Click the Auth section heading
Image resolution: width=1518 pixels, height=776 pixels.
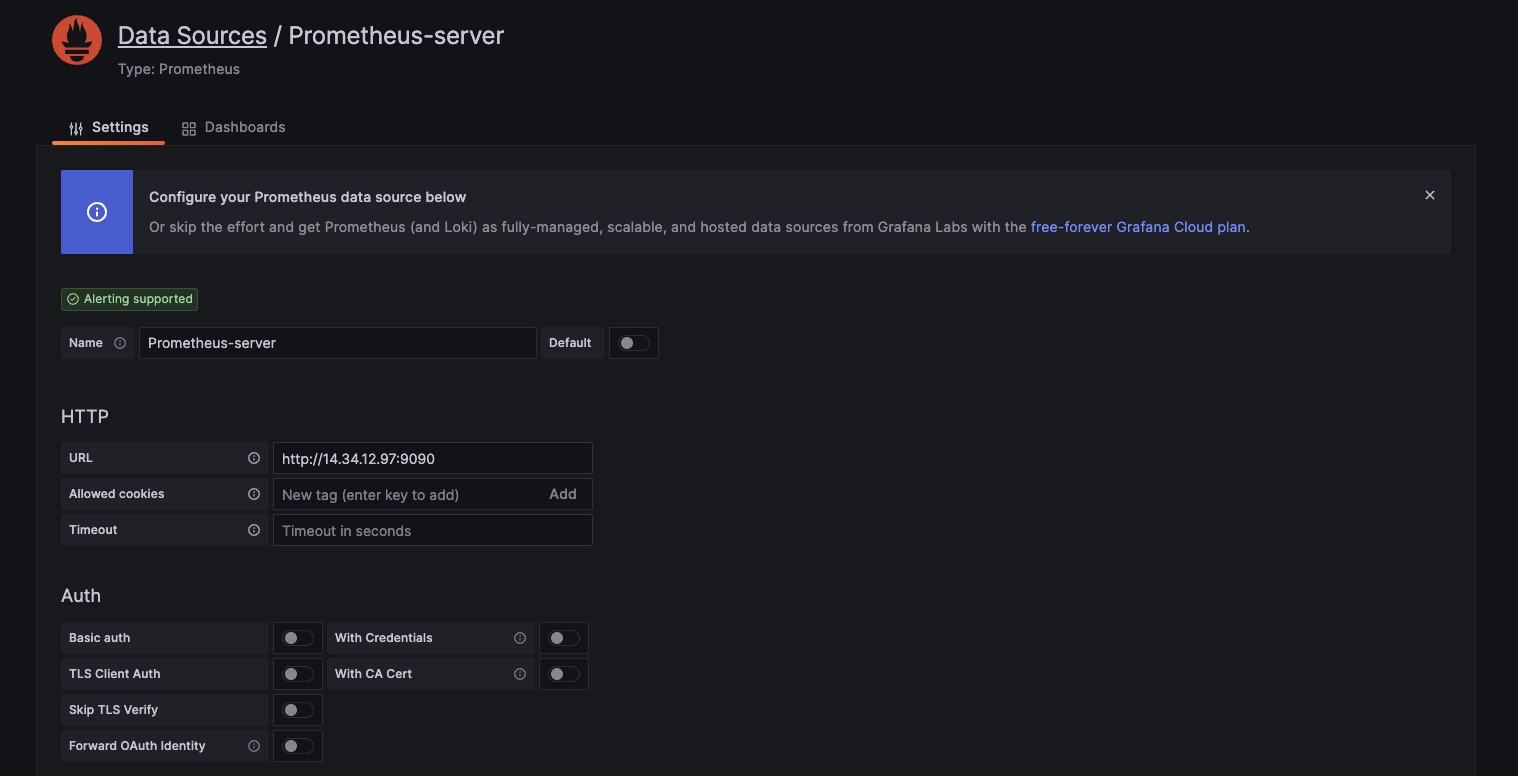81,595
